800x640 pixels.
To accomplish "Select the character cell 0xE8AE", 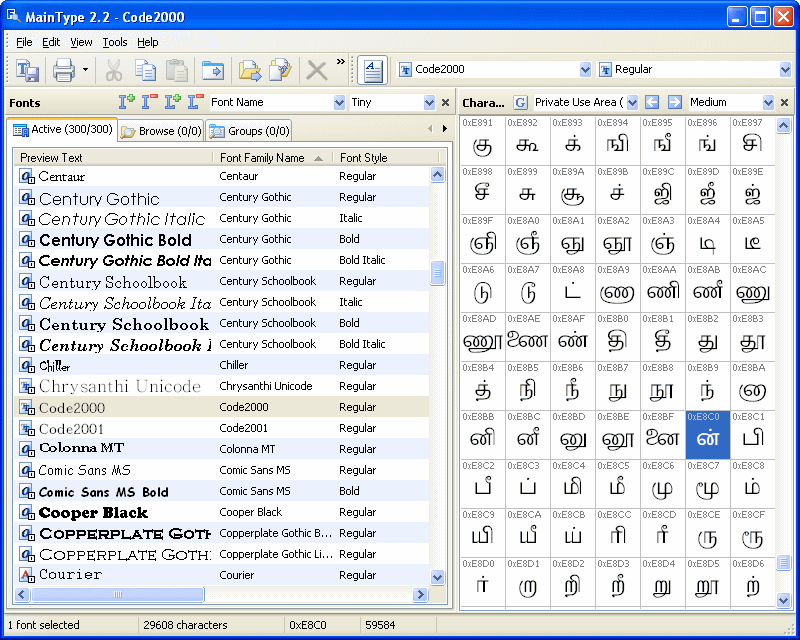I will pyautogui.click(x=528, y=337).
